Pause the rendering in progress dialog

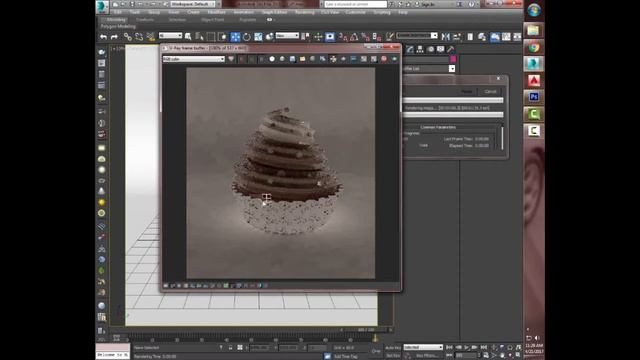coord(467,91)
